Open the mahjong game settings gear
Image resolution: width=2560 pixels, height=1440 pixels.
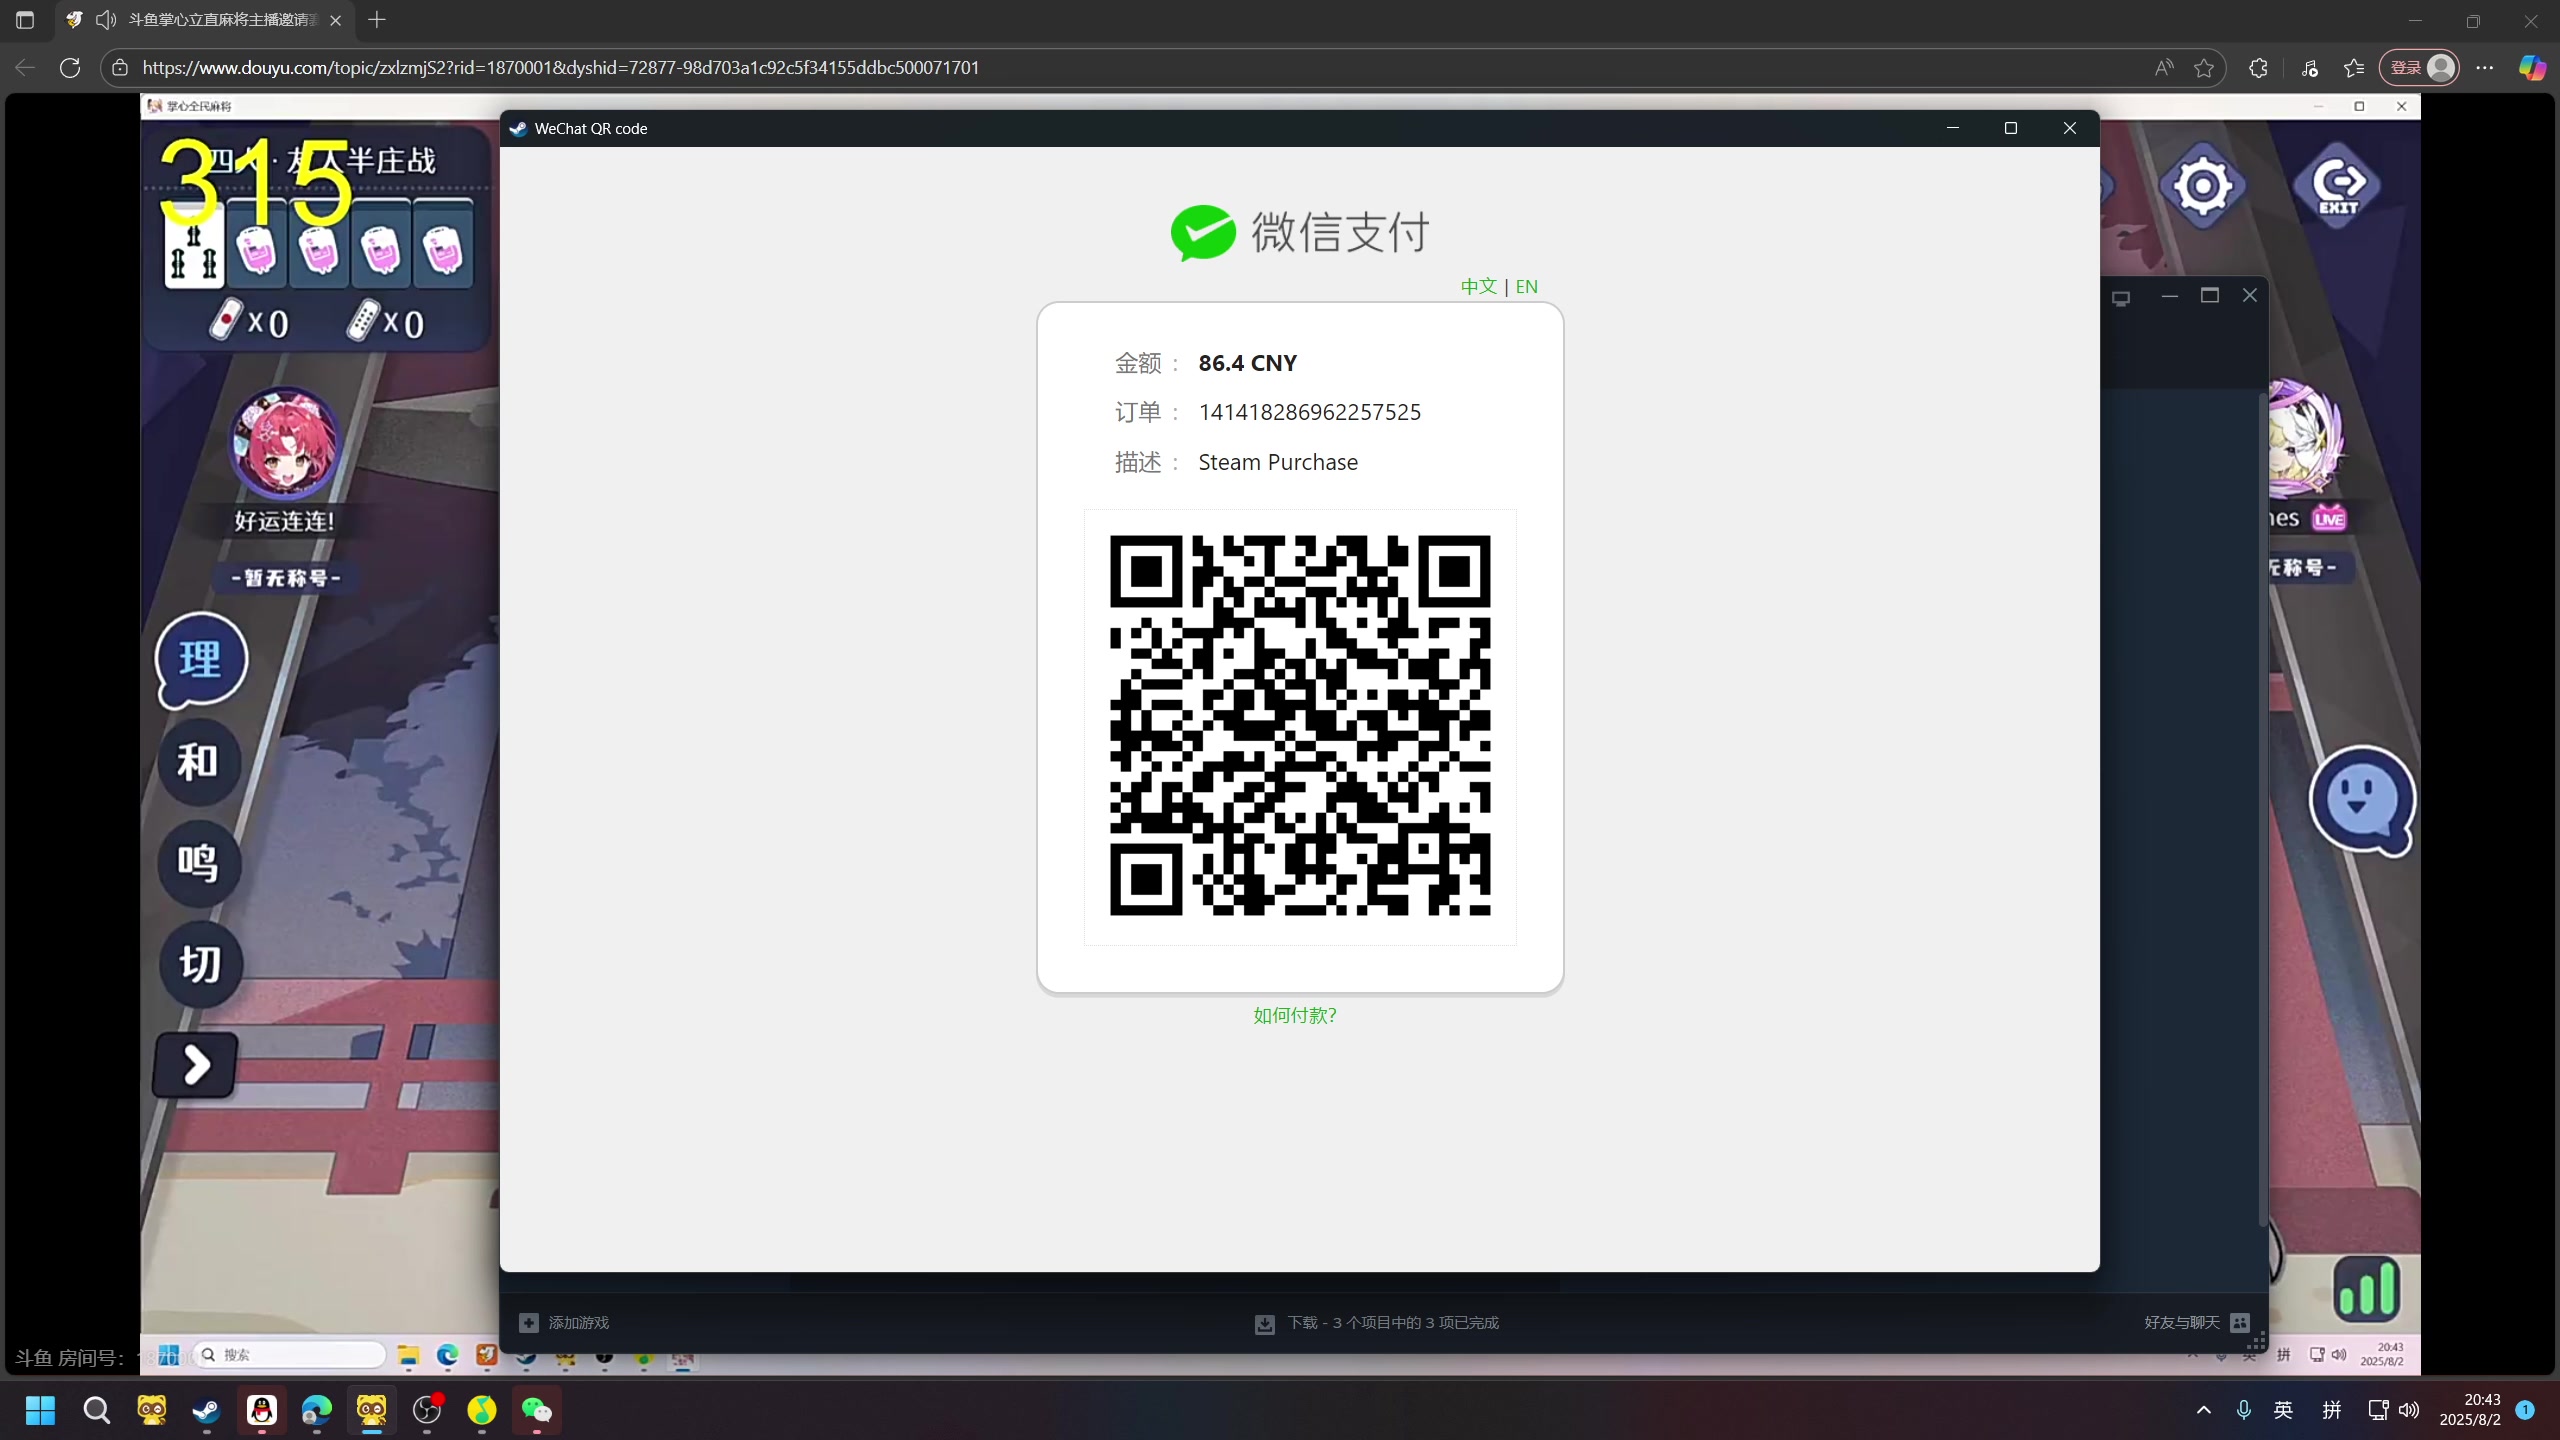point(2202,185)
